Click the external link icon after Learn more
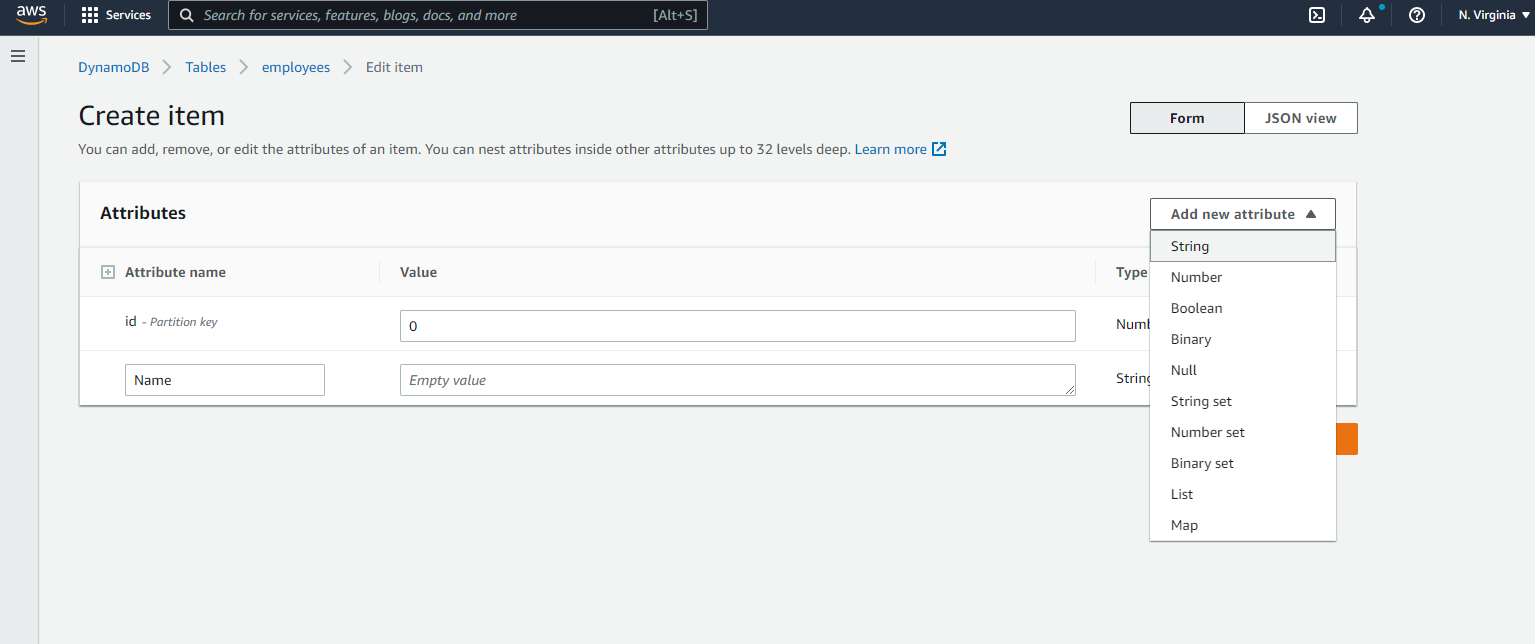 point(939,149)
